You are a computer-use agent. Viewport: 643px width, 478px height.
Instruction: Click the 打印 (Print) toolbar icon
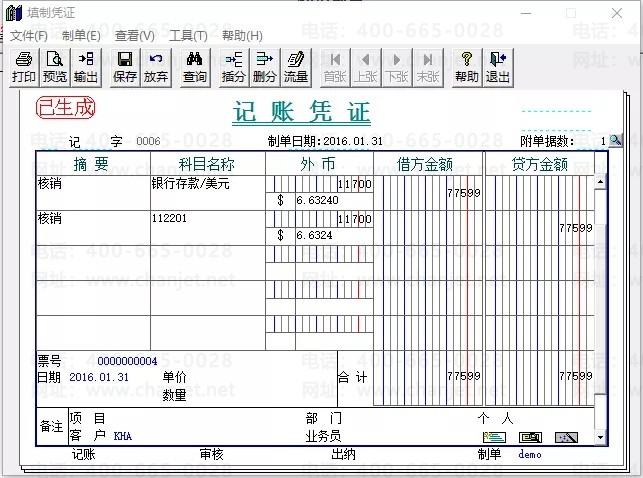(24, 68)
